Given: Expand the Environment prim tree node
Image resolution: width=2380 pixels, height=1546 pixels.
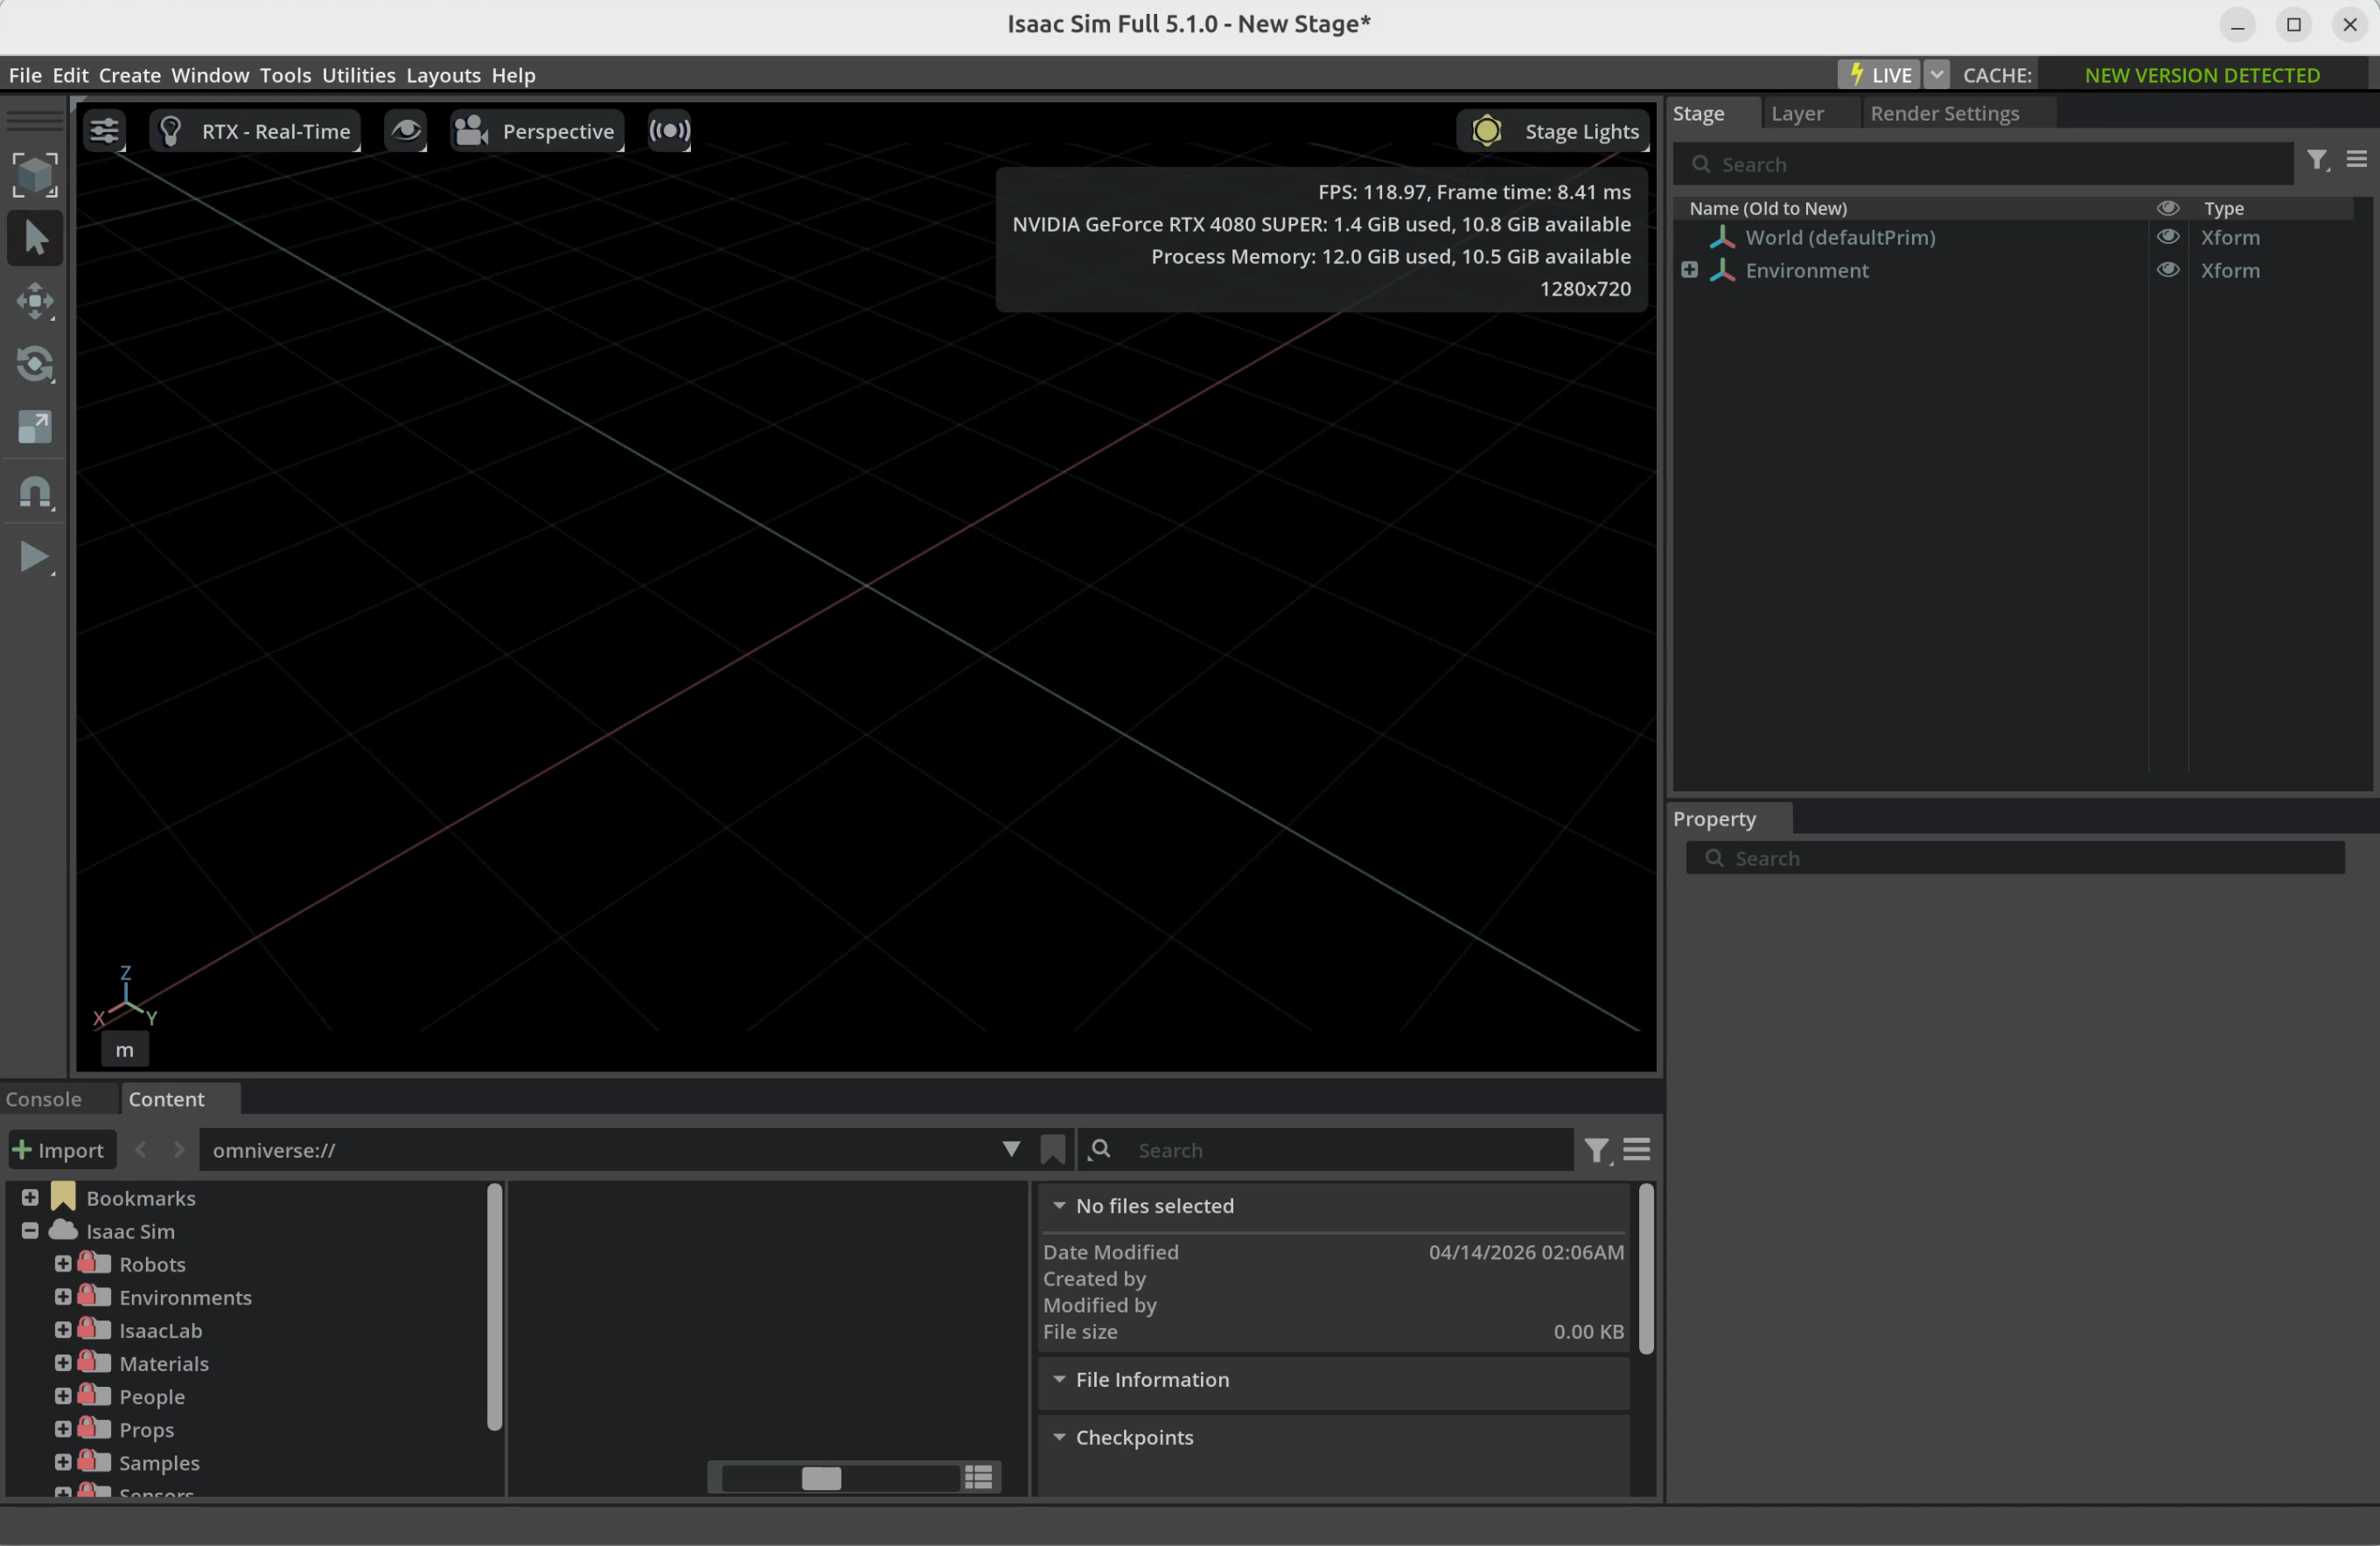Looking at the screenshot, I should click(1689, 270).
